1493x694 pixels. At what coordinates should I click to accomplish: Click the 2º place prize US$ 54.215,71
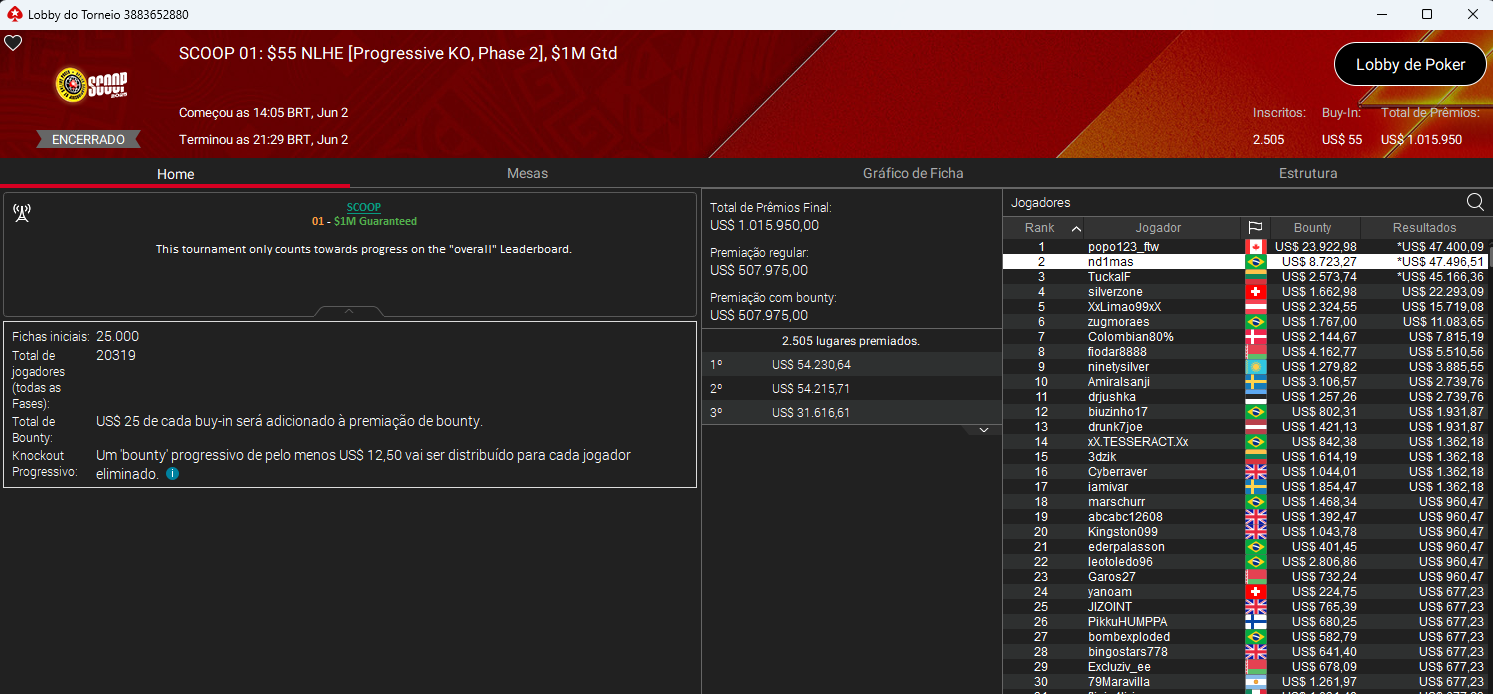tap(811, 389)
